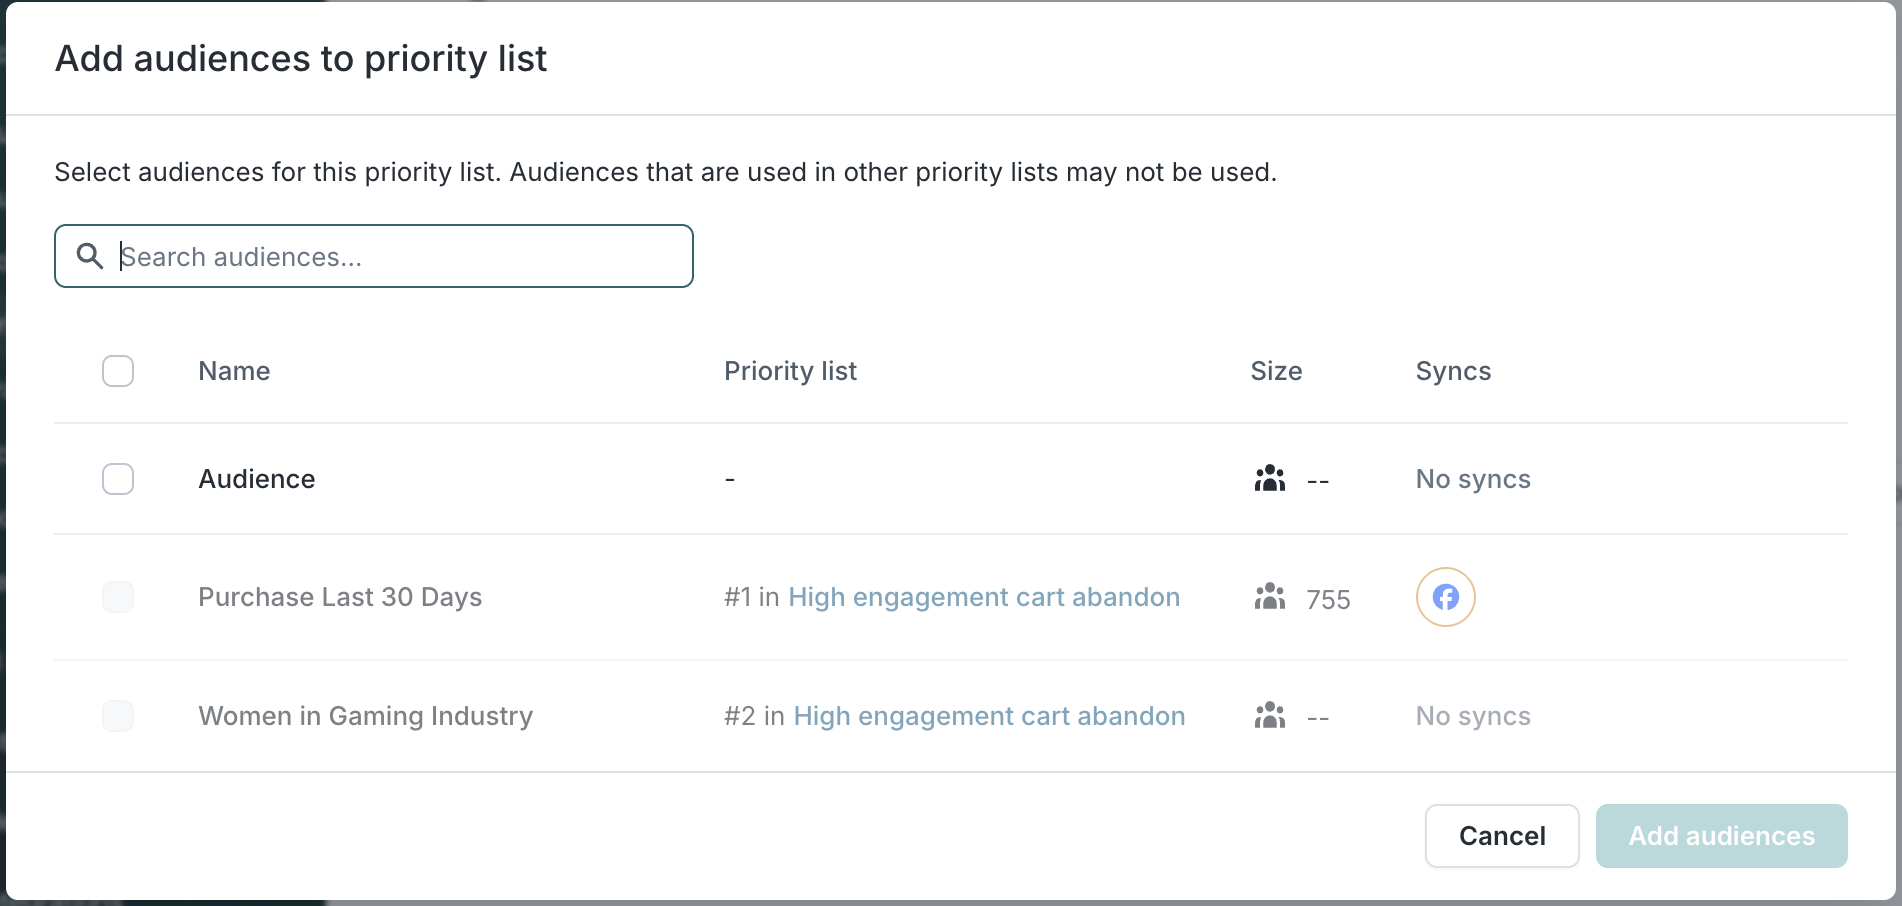1902x906 pixels.
Task: Click the people icon beside size 755
Action: coord(1269,597)
